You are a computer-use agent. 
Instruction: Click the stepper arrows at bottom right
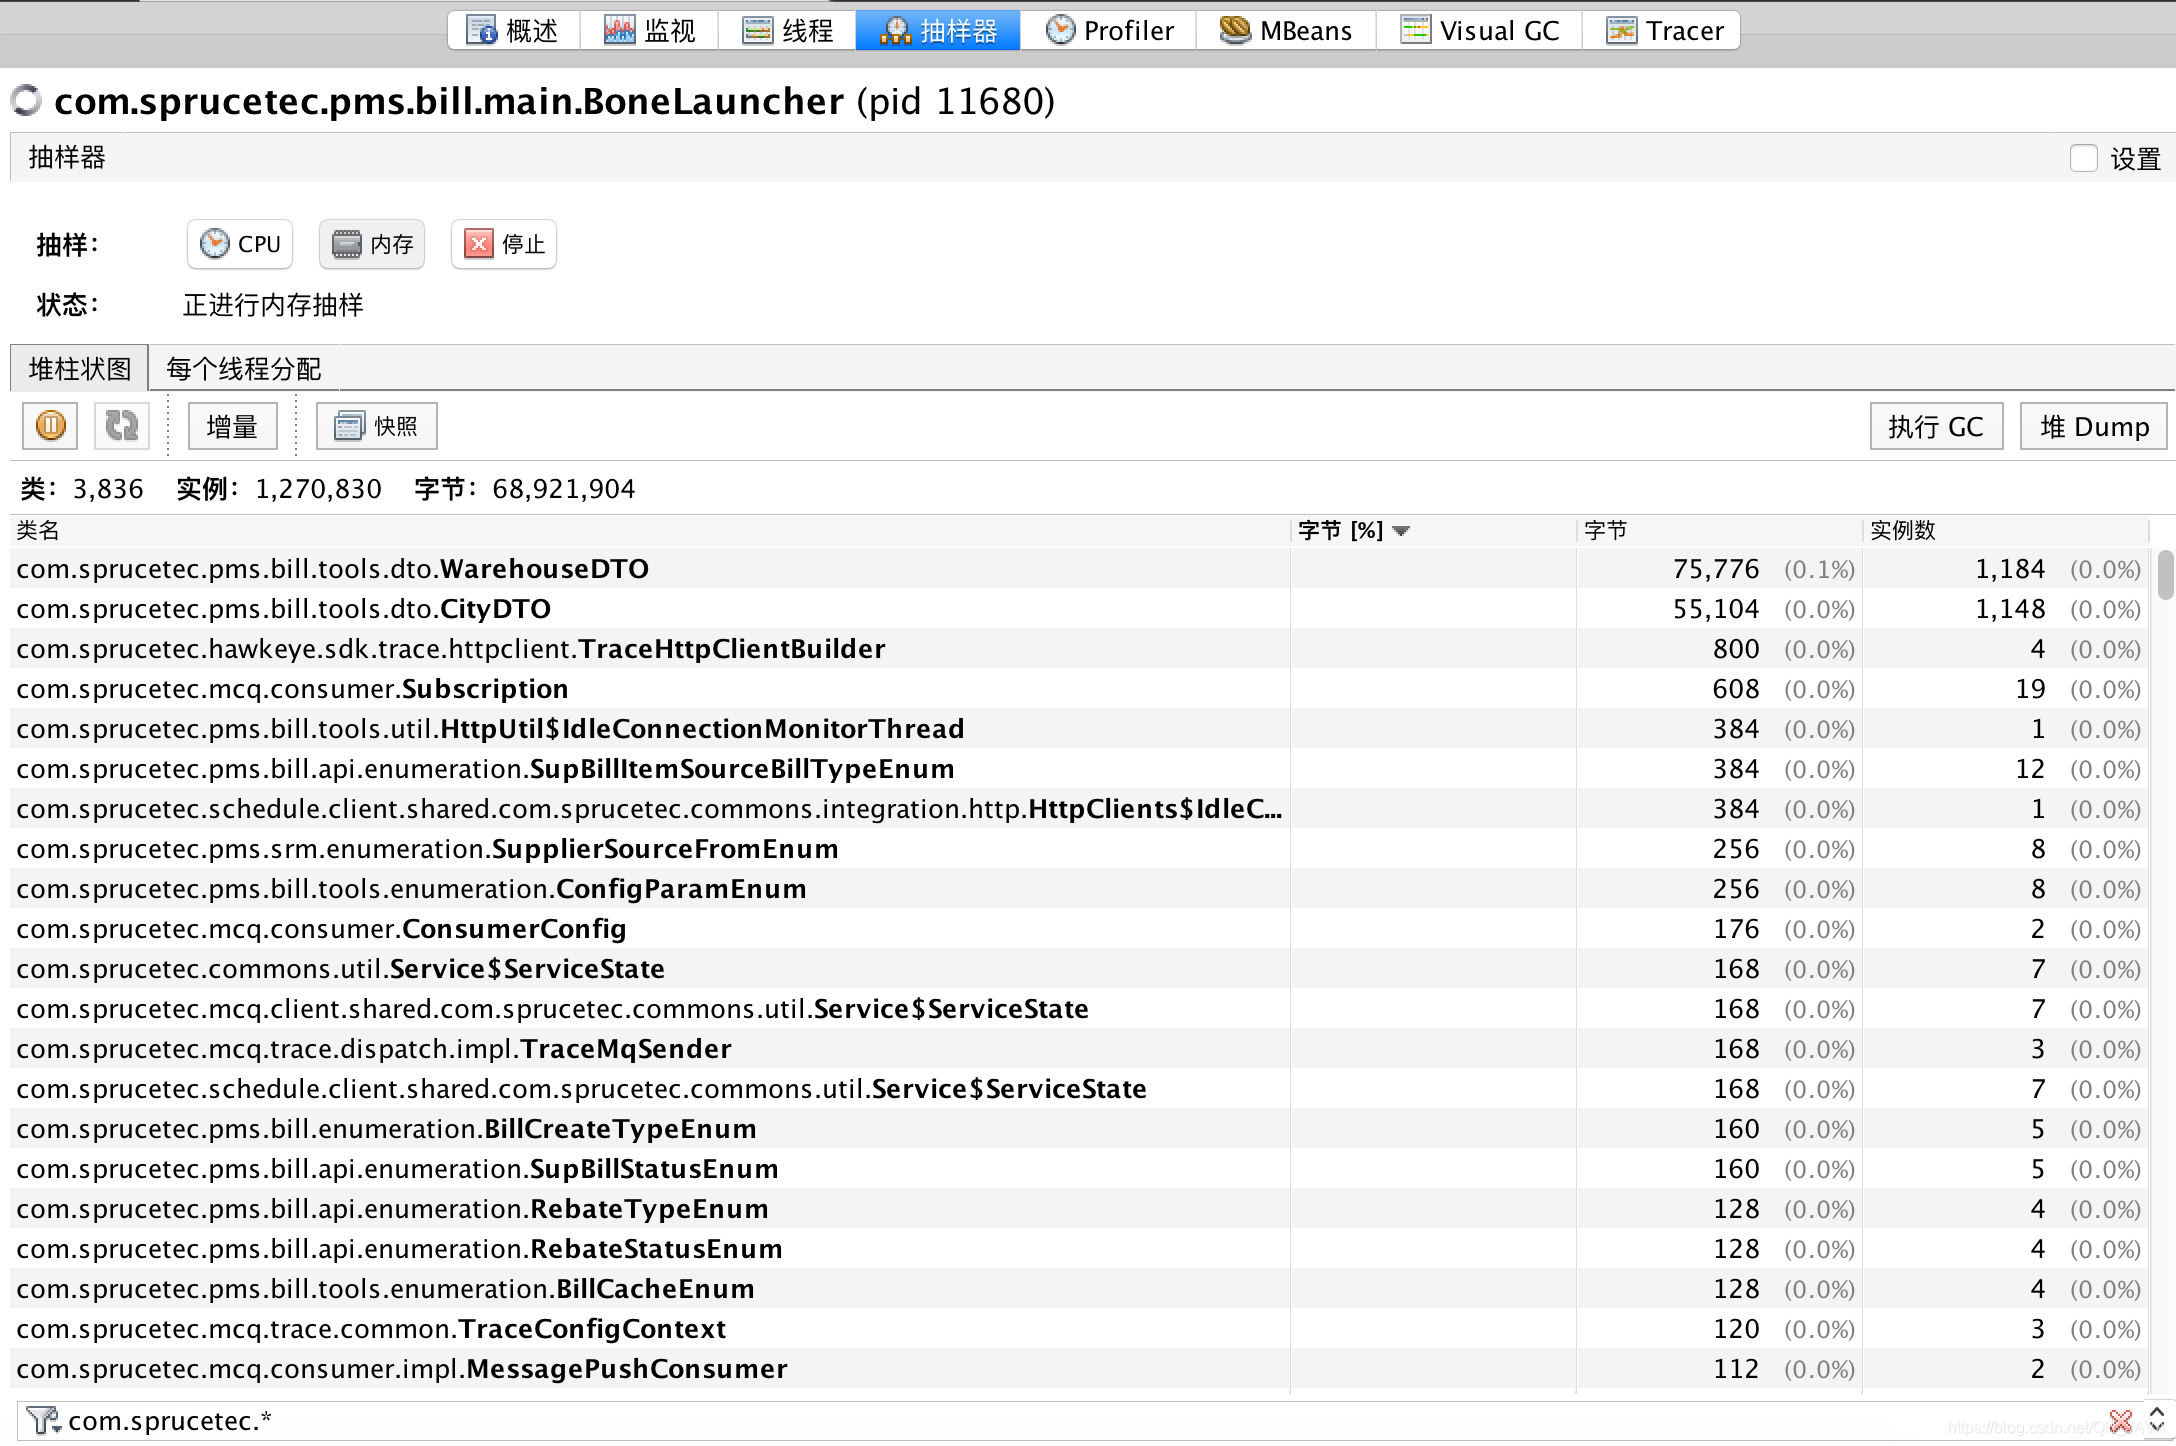click(2156, 1420)
